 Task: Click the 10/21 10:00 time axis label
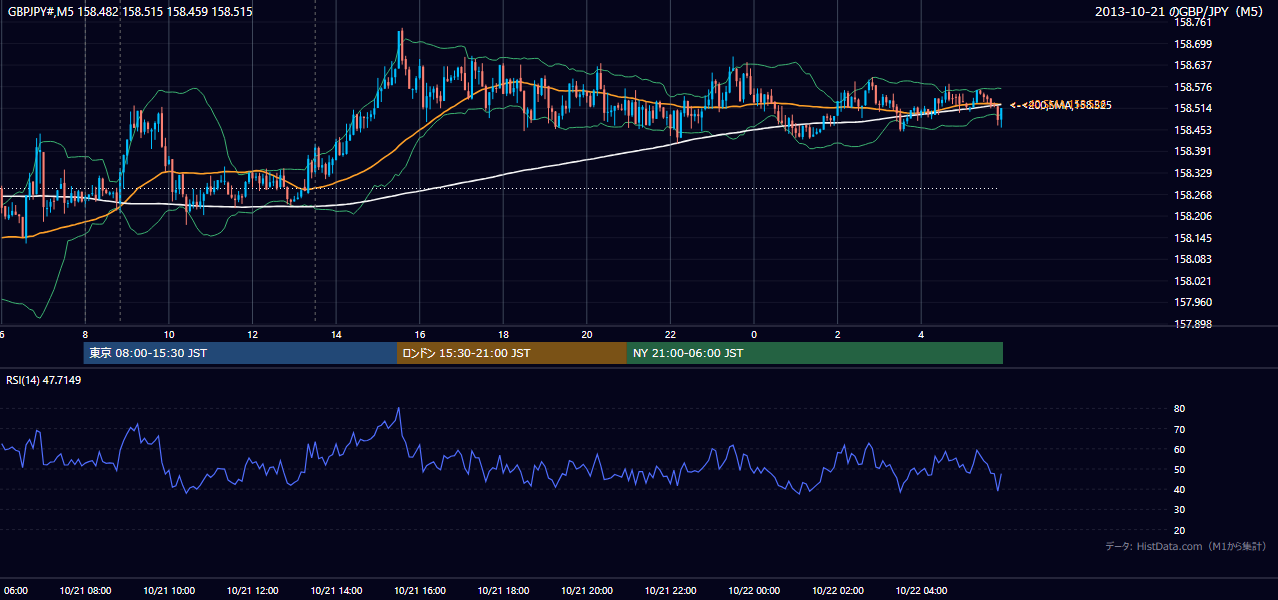(x=169, y=591)
